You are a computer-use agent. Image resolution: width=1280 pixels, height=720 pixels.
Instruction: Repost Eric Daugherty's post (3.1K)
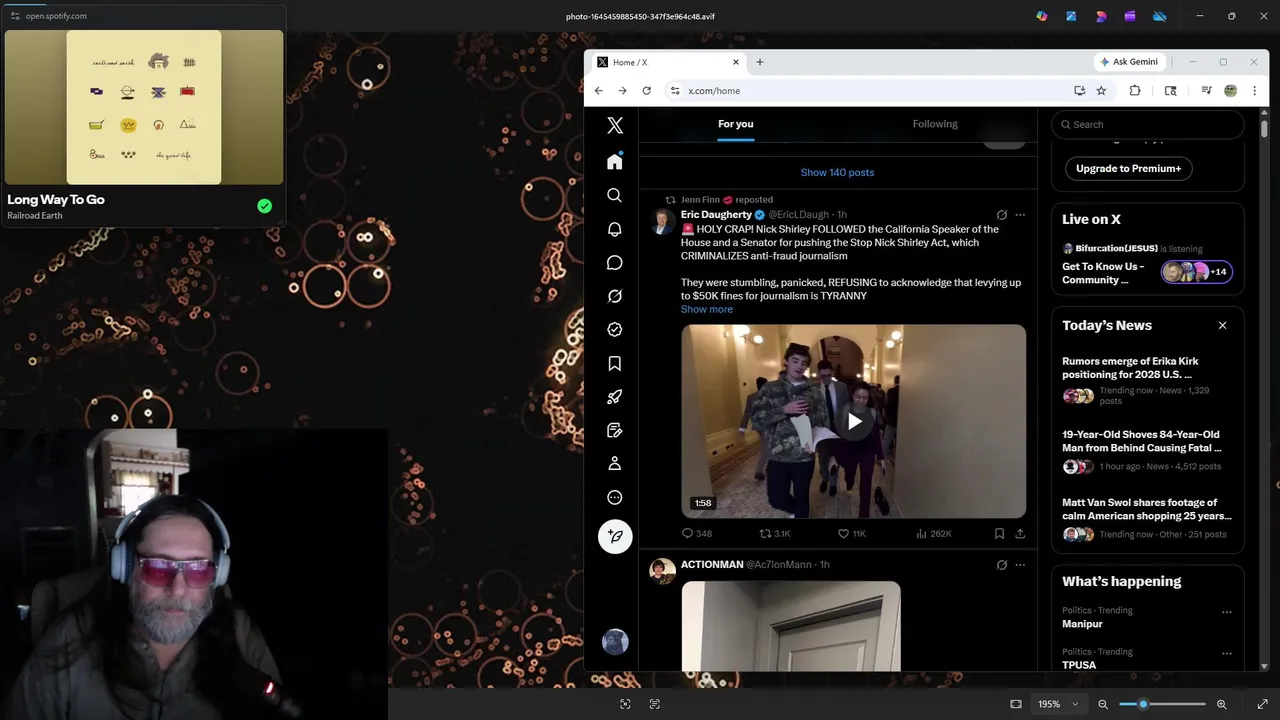click(x=775, y=534)
